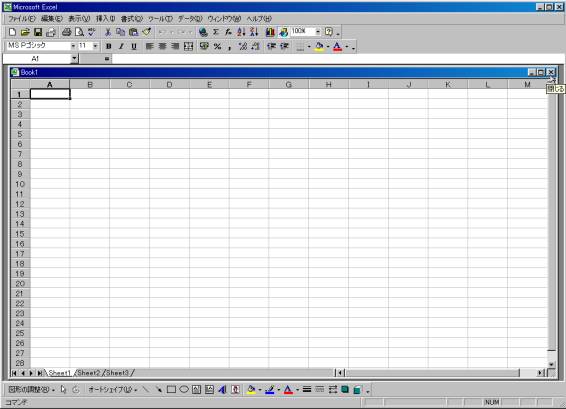The width and height of the screenshot is (566, 409).
Task: Select the Oval tool in Drawing toolbar
Action: (184, 390)
